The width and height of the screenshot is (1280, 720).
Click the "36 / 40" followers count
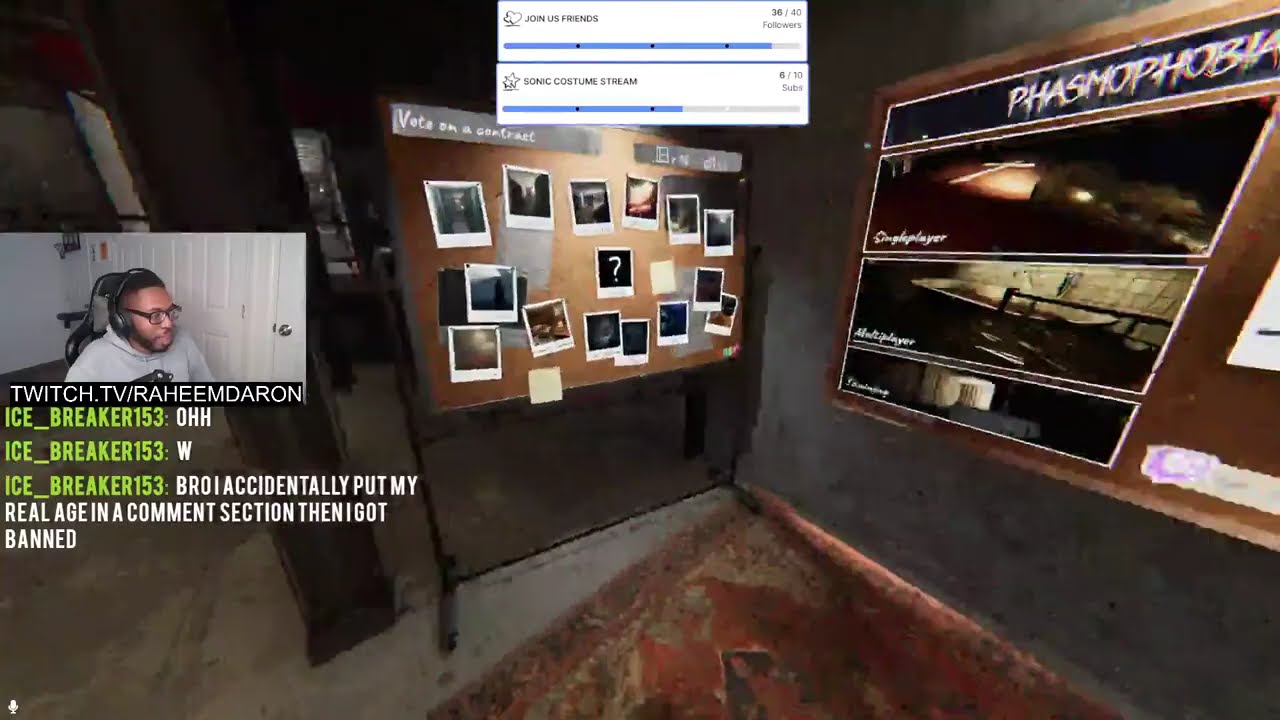[x=786, y=13]
